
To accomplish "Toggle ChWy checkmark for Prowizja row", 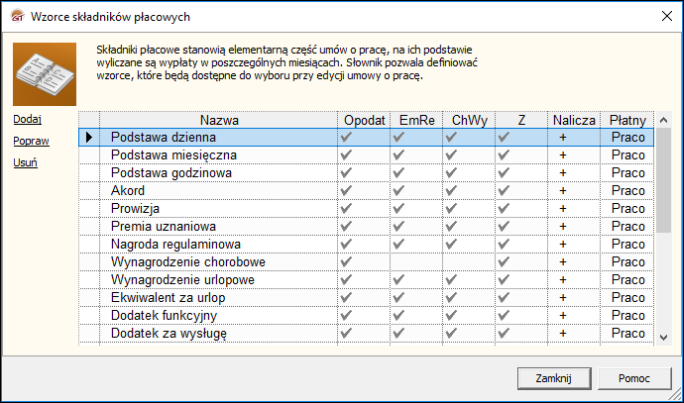I will pos(451,209).
